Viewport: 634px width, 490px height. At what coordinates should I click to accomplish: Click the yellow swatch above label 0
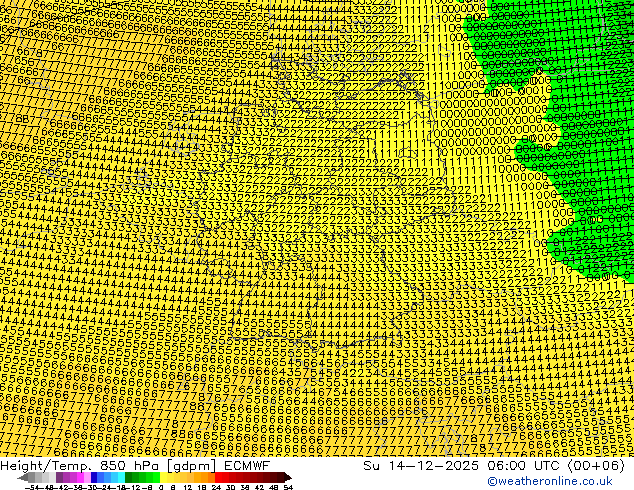(163, 477)
